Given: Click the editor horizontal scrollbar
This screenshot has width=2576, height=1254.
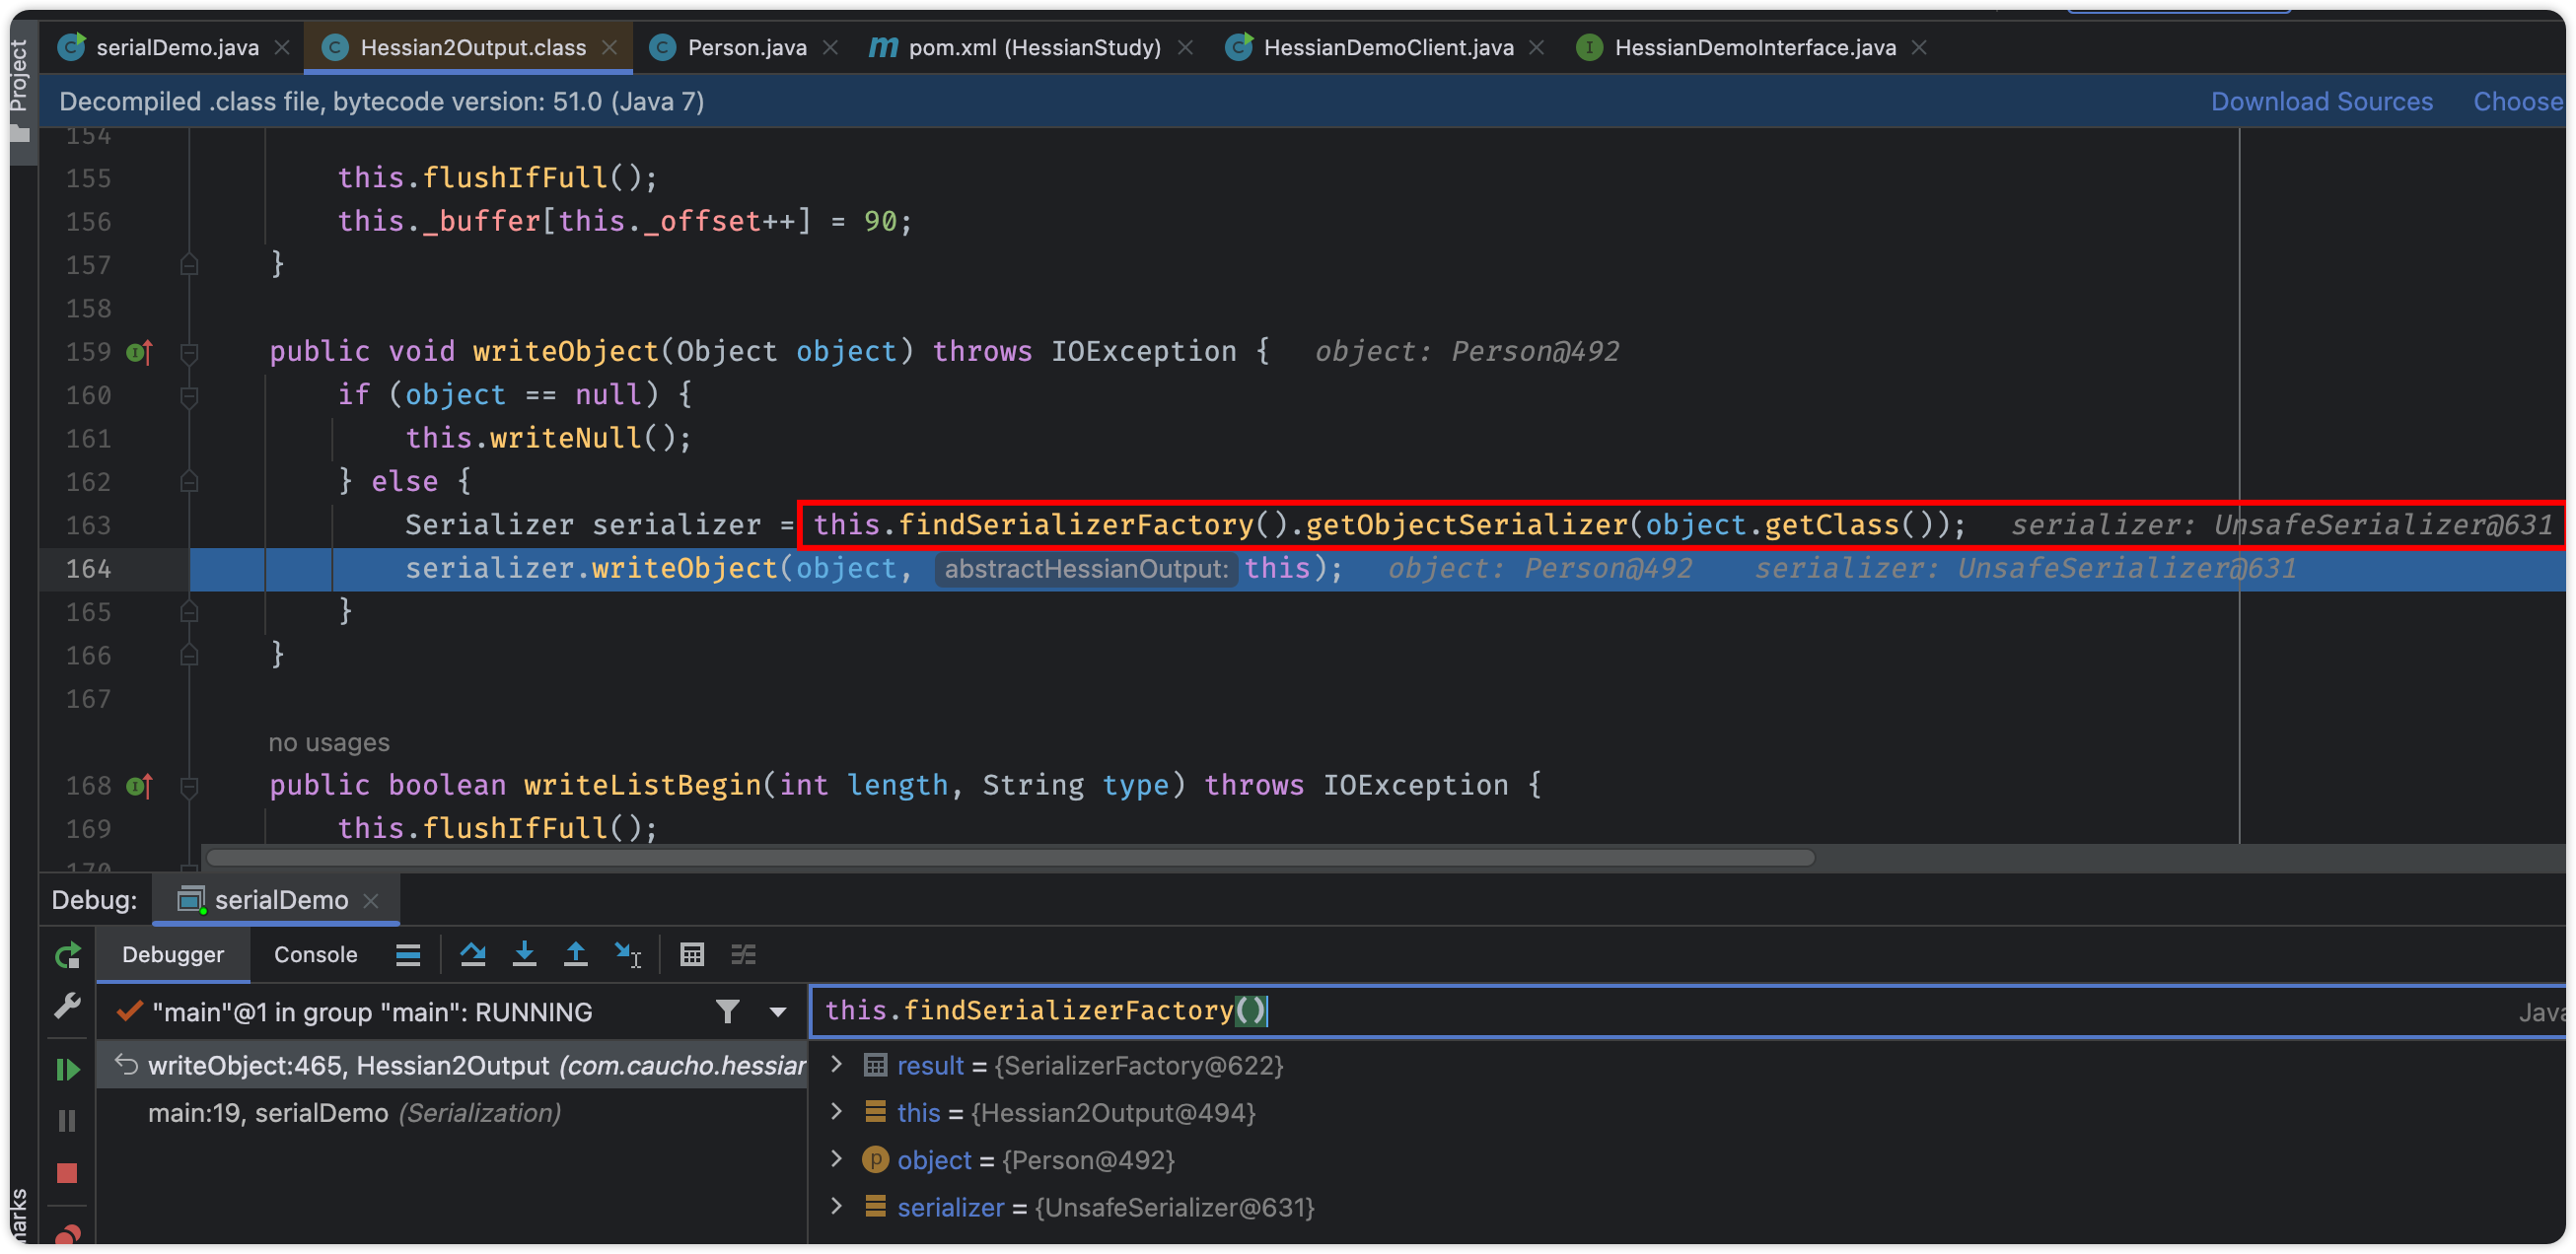Looking at the screenshot, I should (x=1010, y=858).
